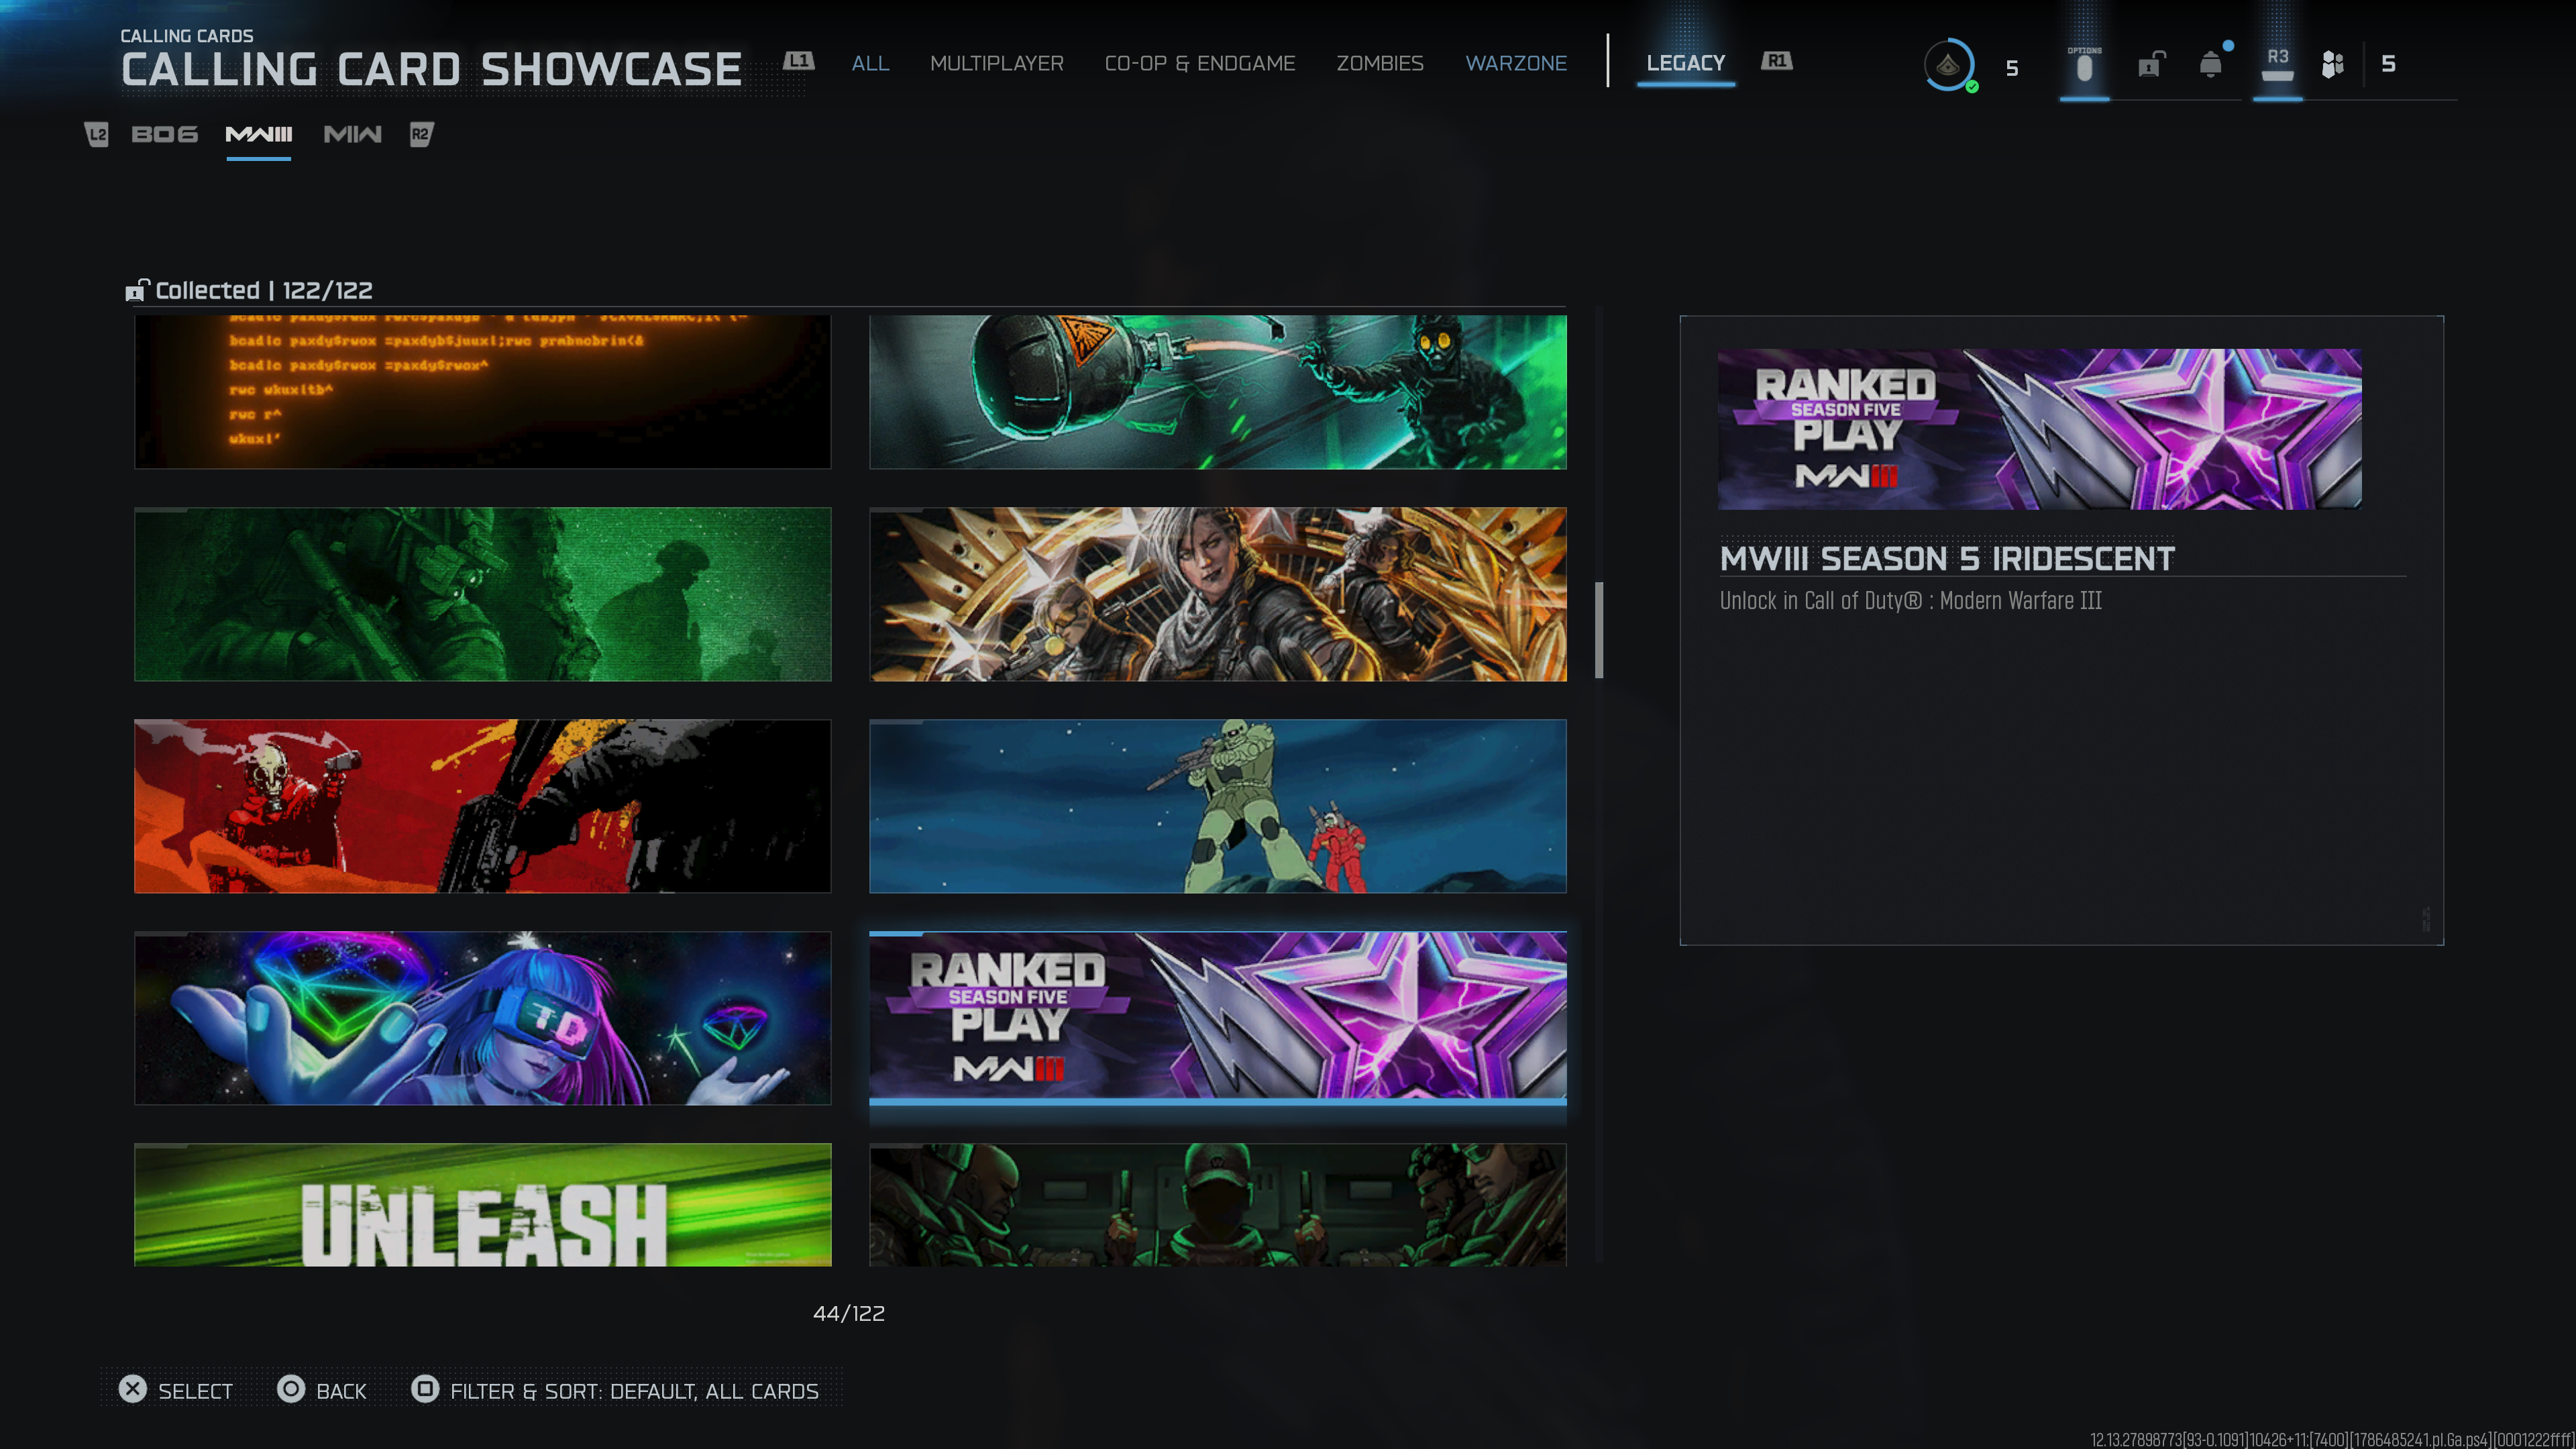Open the notifications bell icon
Image resolution: width=2576 pixels, height=1449 pixels.
click(2211, 65)
